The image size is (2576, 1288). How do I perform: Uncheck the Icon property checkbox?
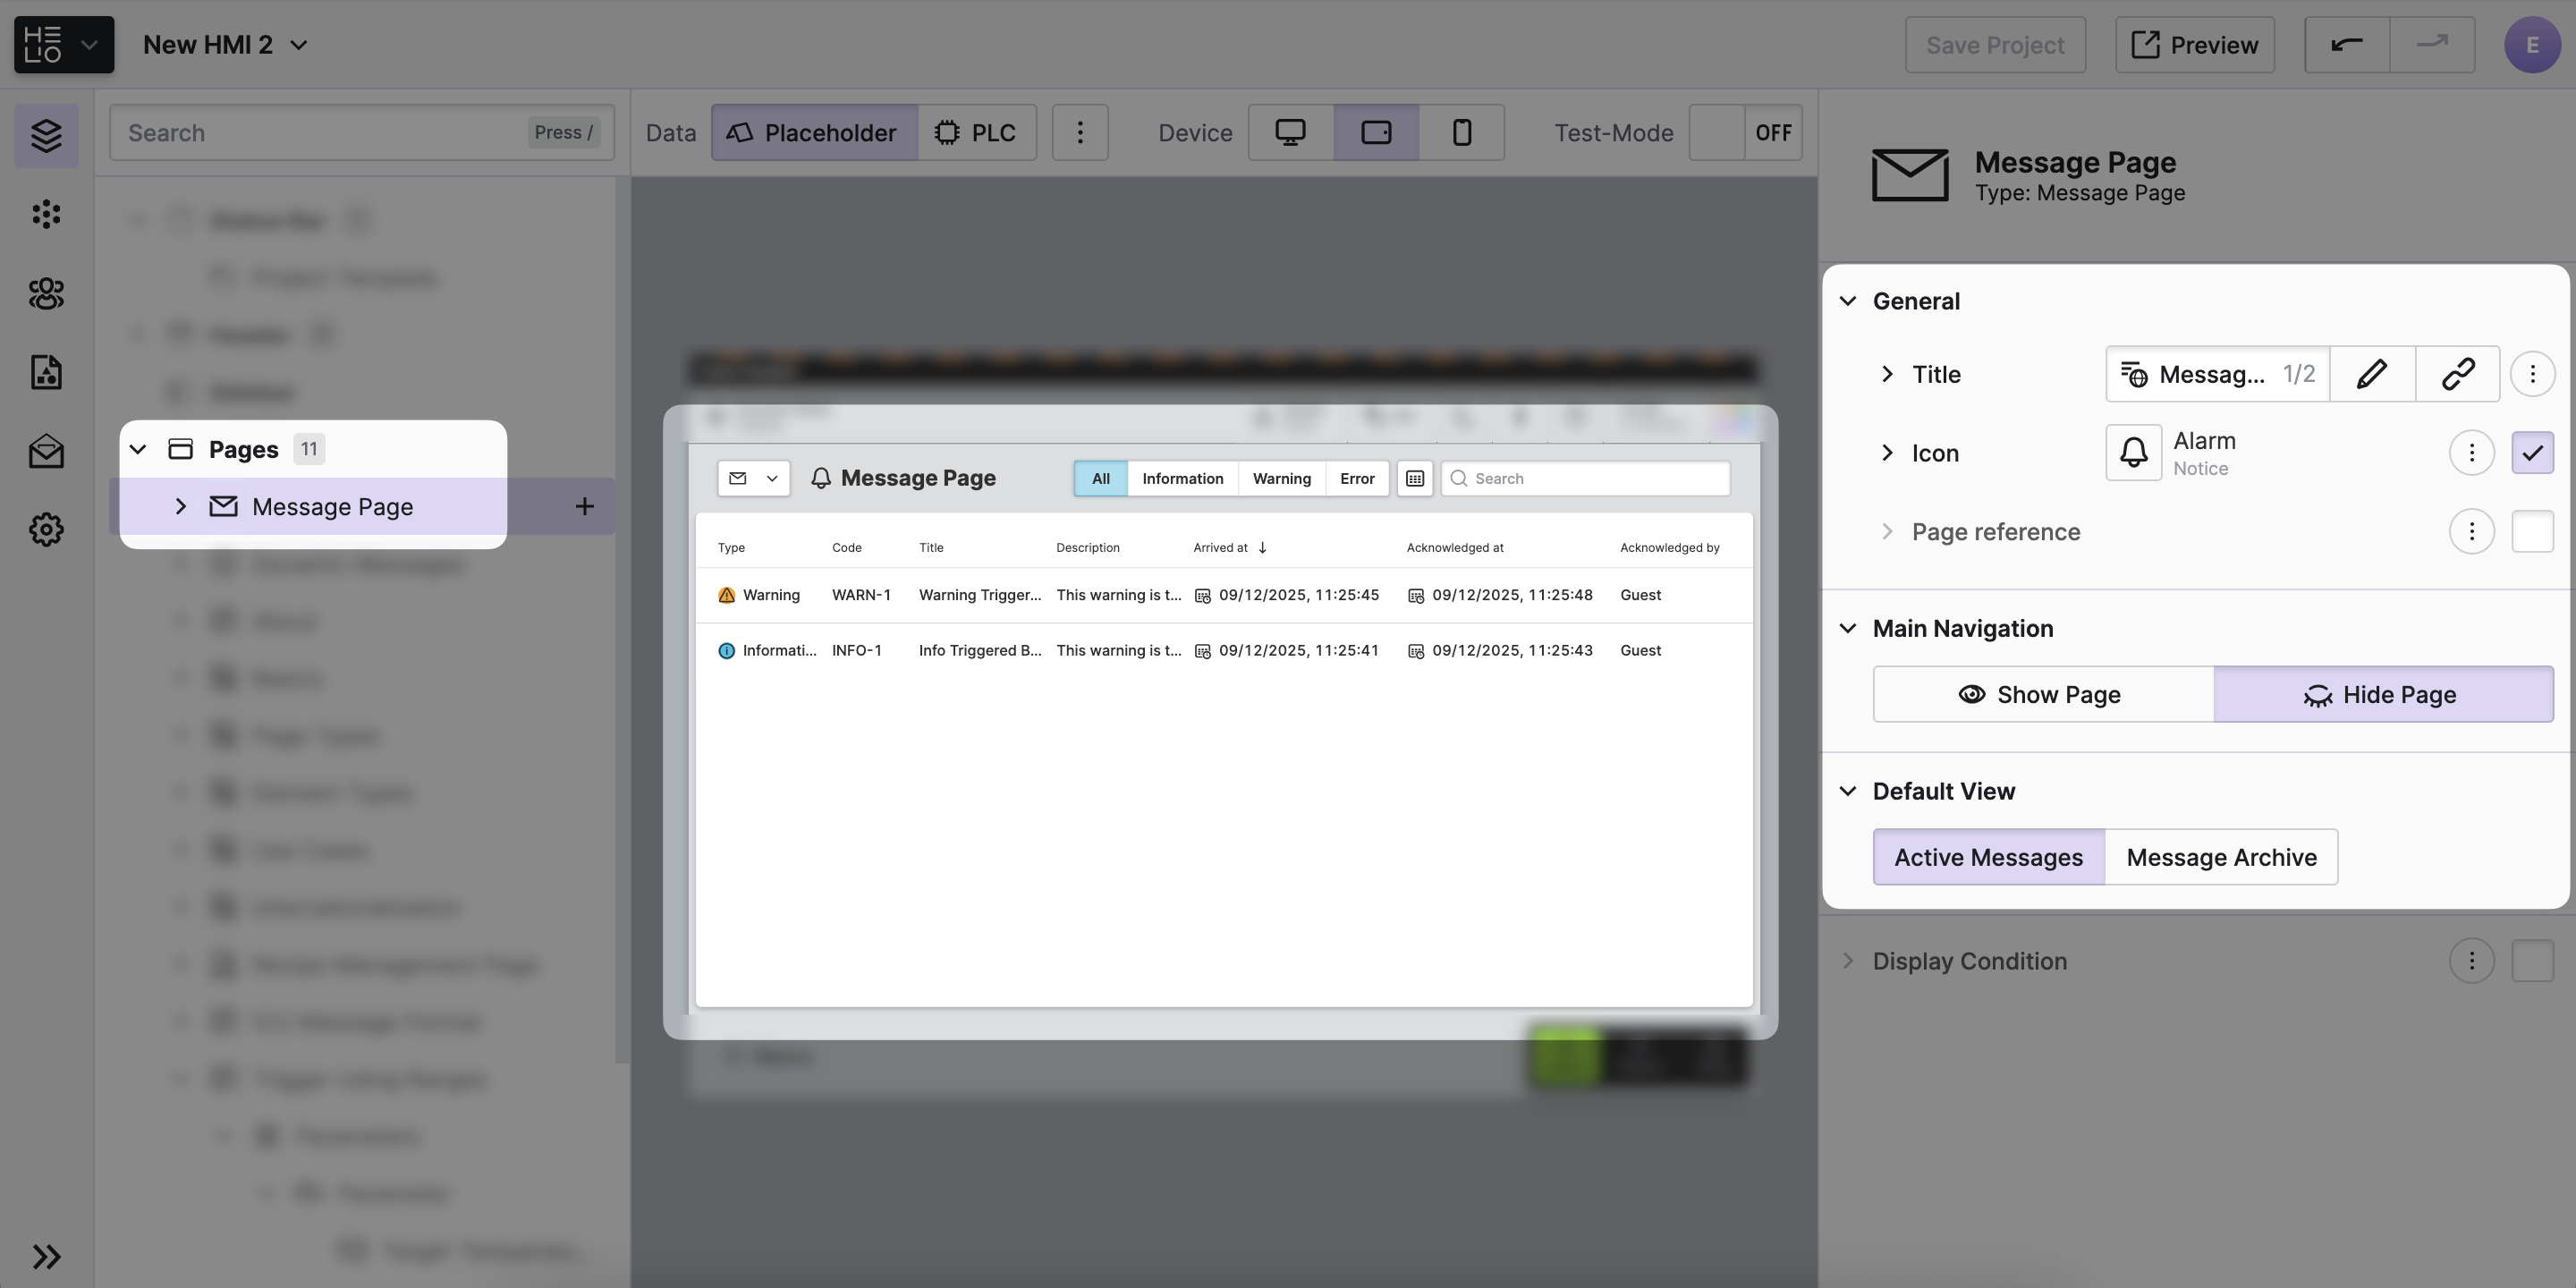click(2532, 453)
